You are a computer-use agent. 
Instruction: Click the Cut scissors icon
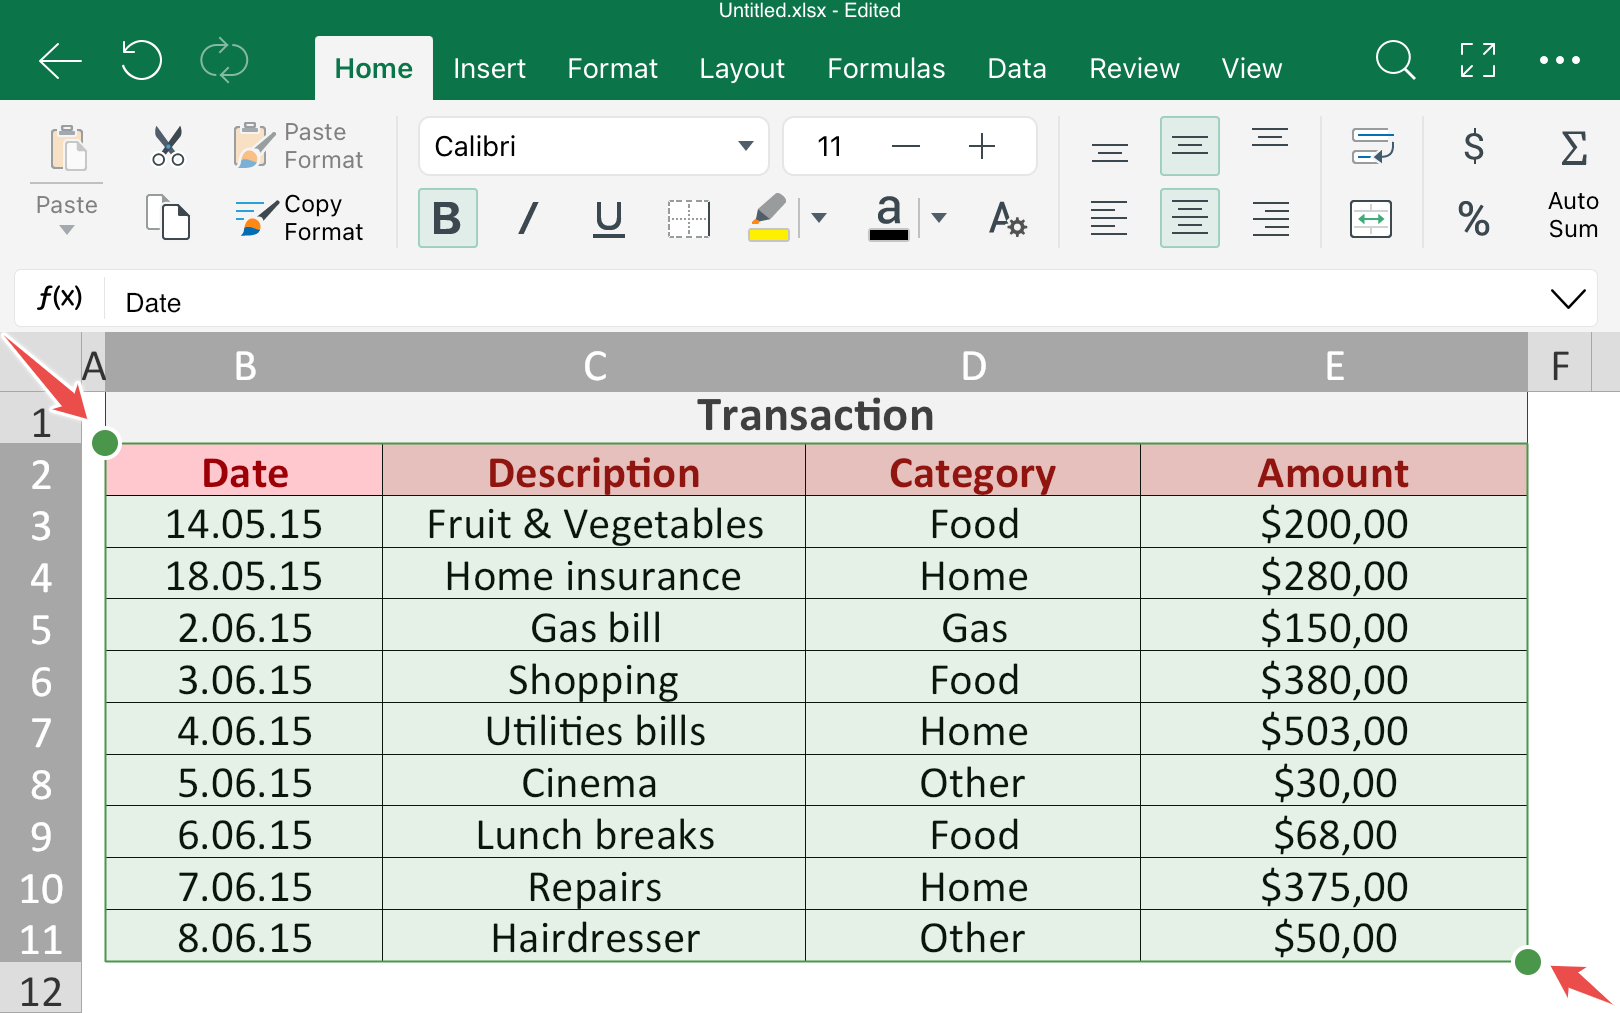coord(168,146)
